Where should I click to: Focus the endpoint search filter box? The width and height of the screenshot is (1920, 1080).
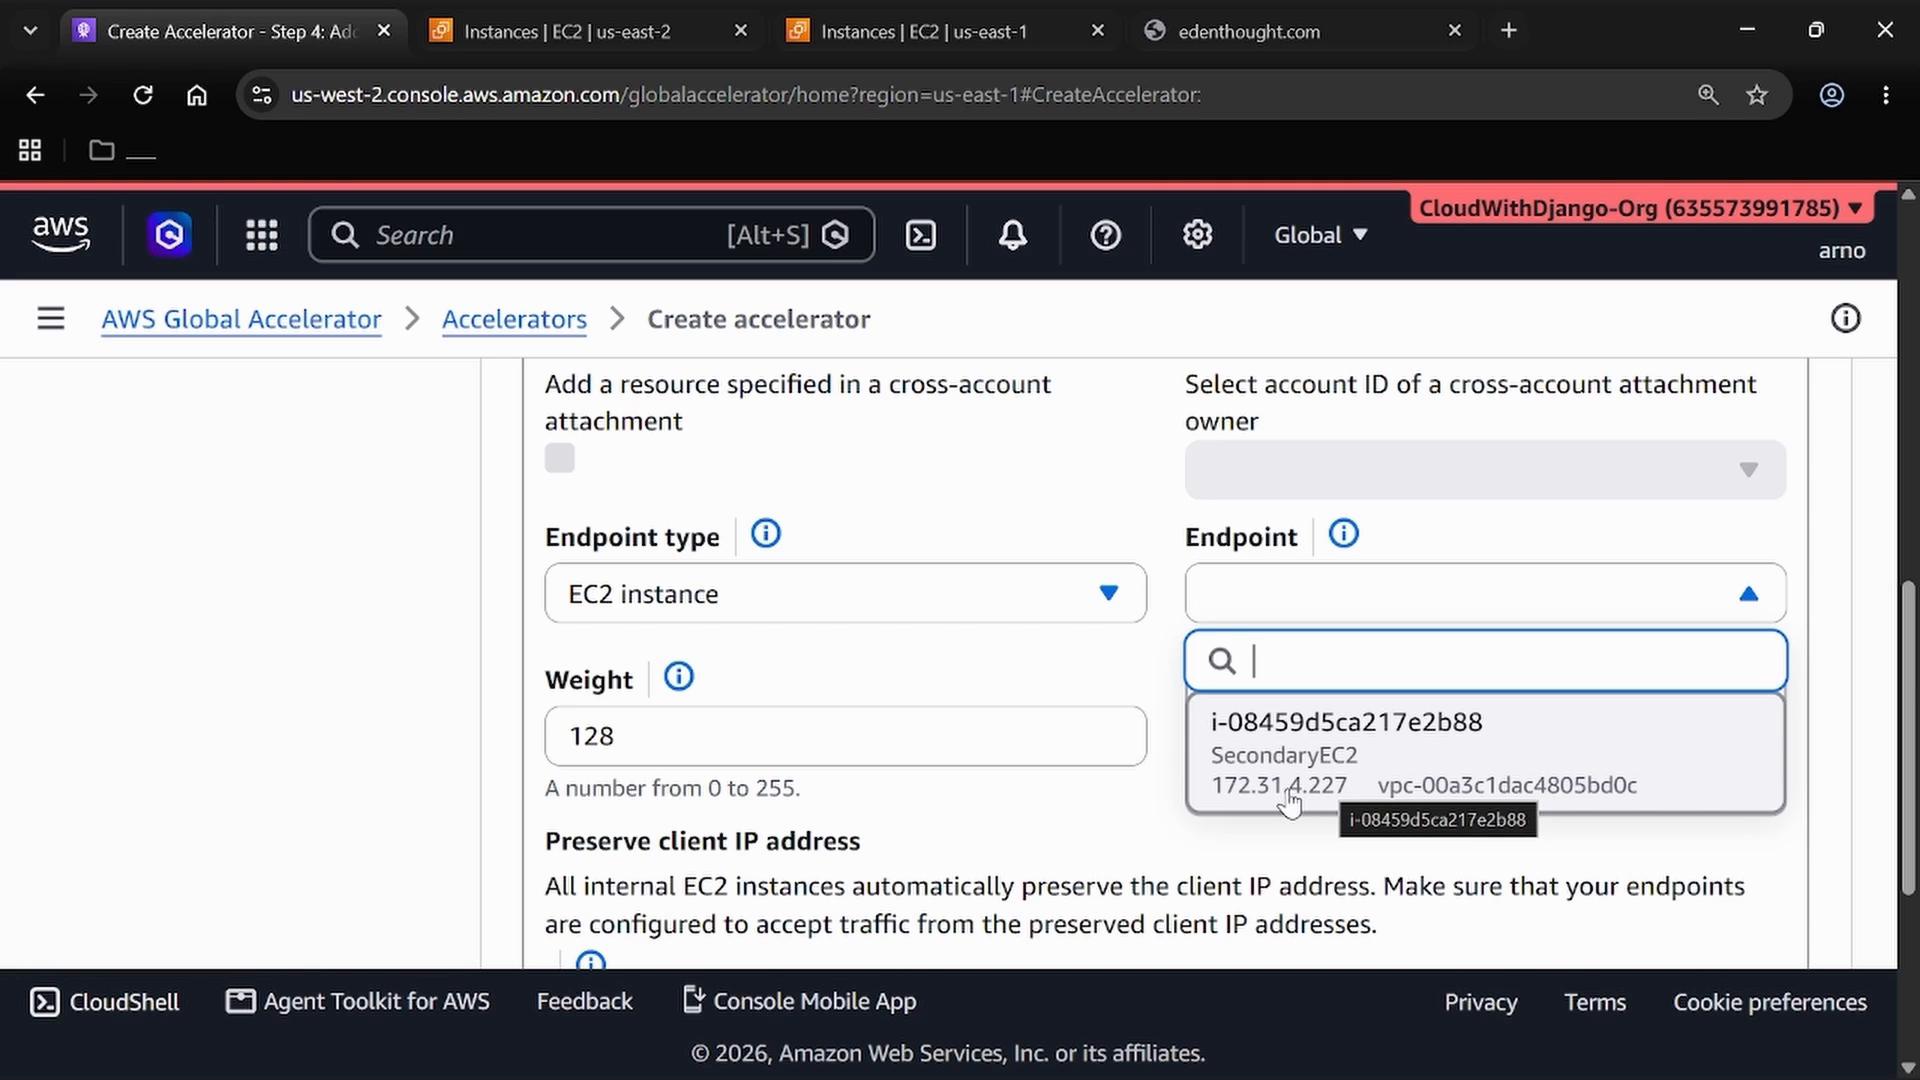[1485, 660]
